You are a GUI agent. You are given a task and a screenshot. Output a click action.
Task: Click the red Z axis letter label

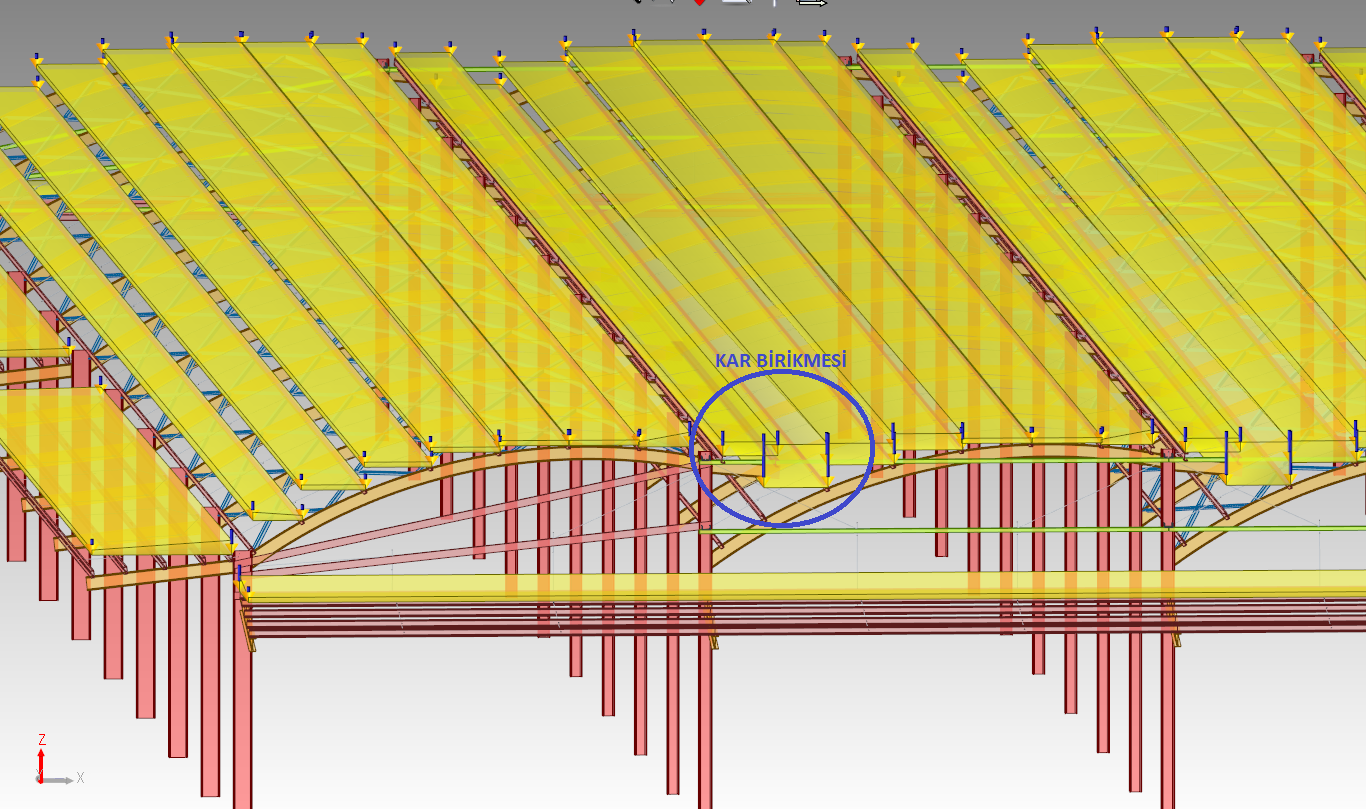(x=42, y=740)
